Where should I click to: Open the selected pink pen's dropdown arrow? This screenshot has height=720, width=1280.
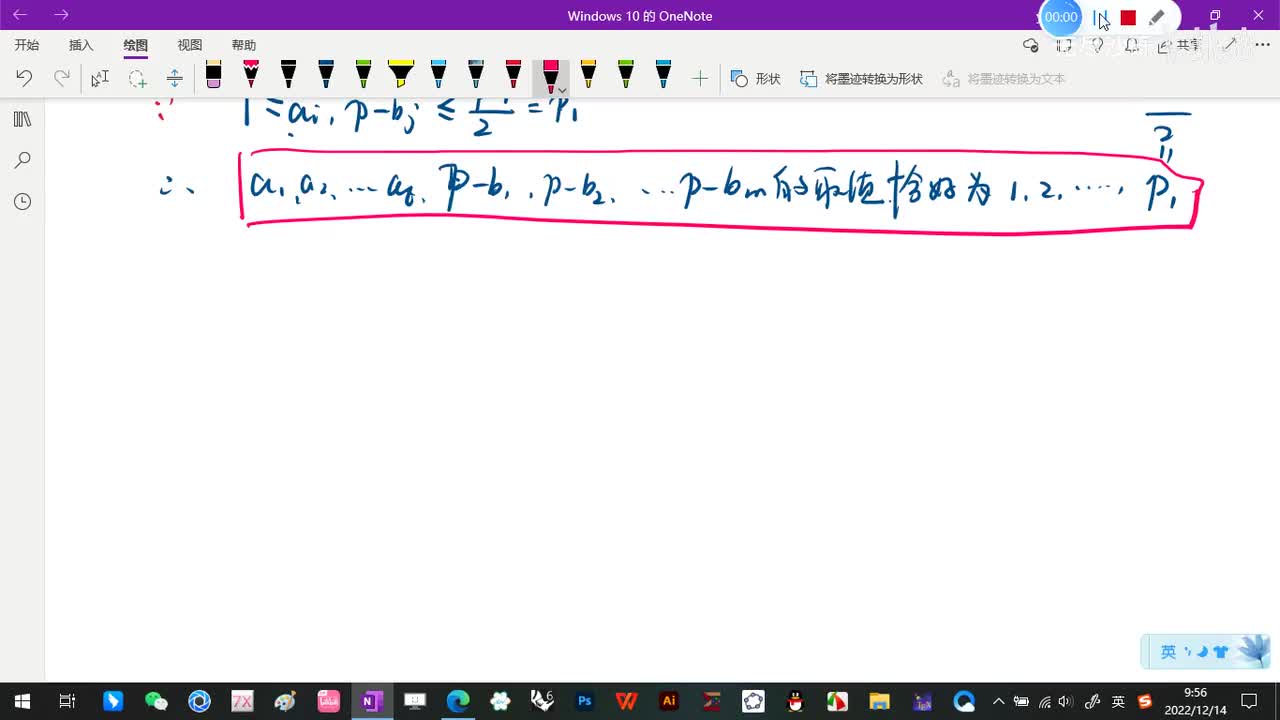click(562, 90)
